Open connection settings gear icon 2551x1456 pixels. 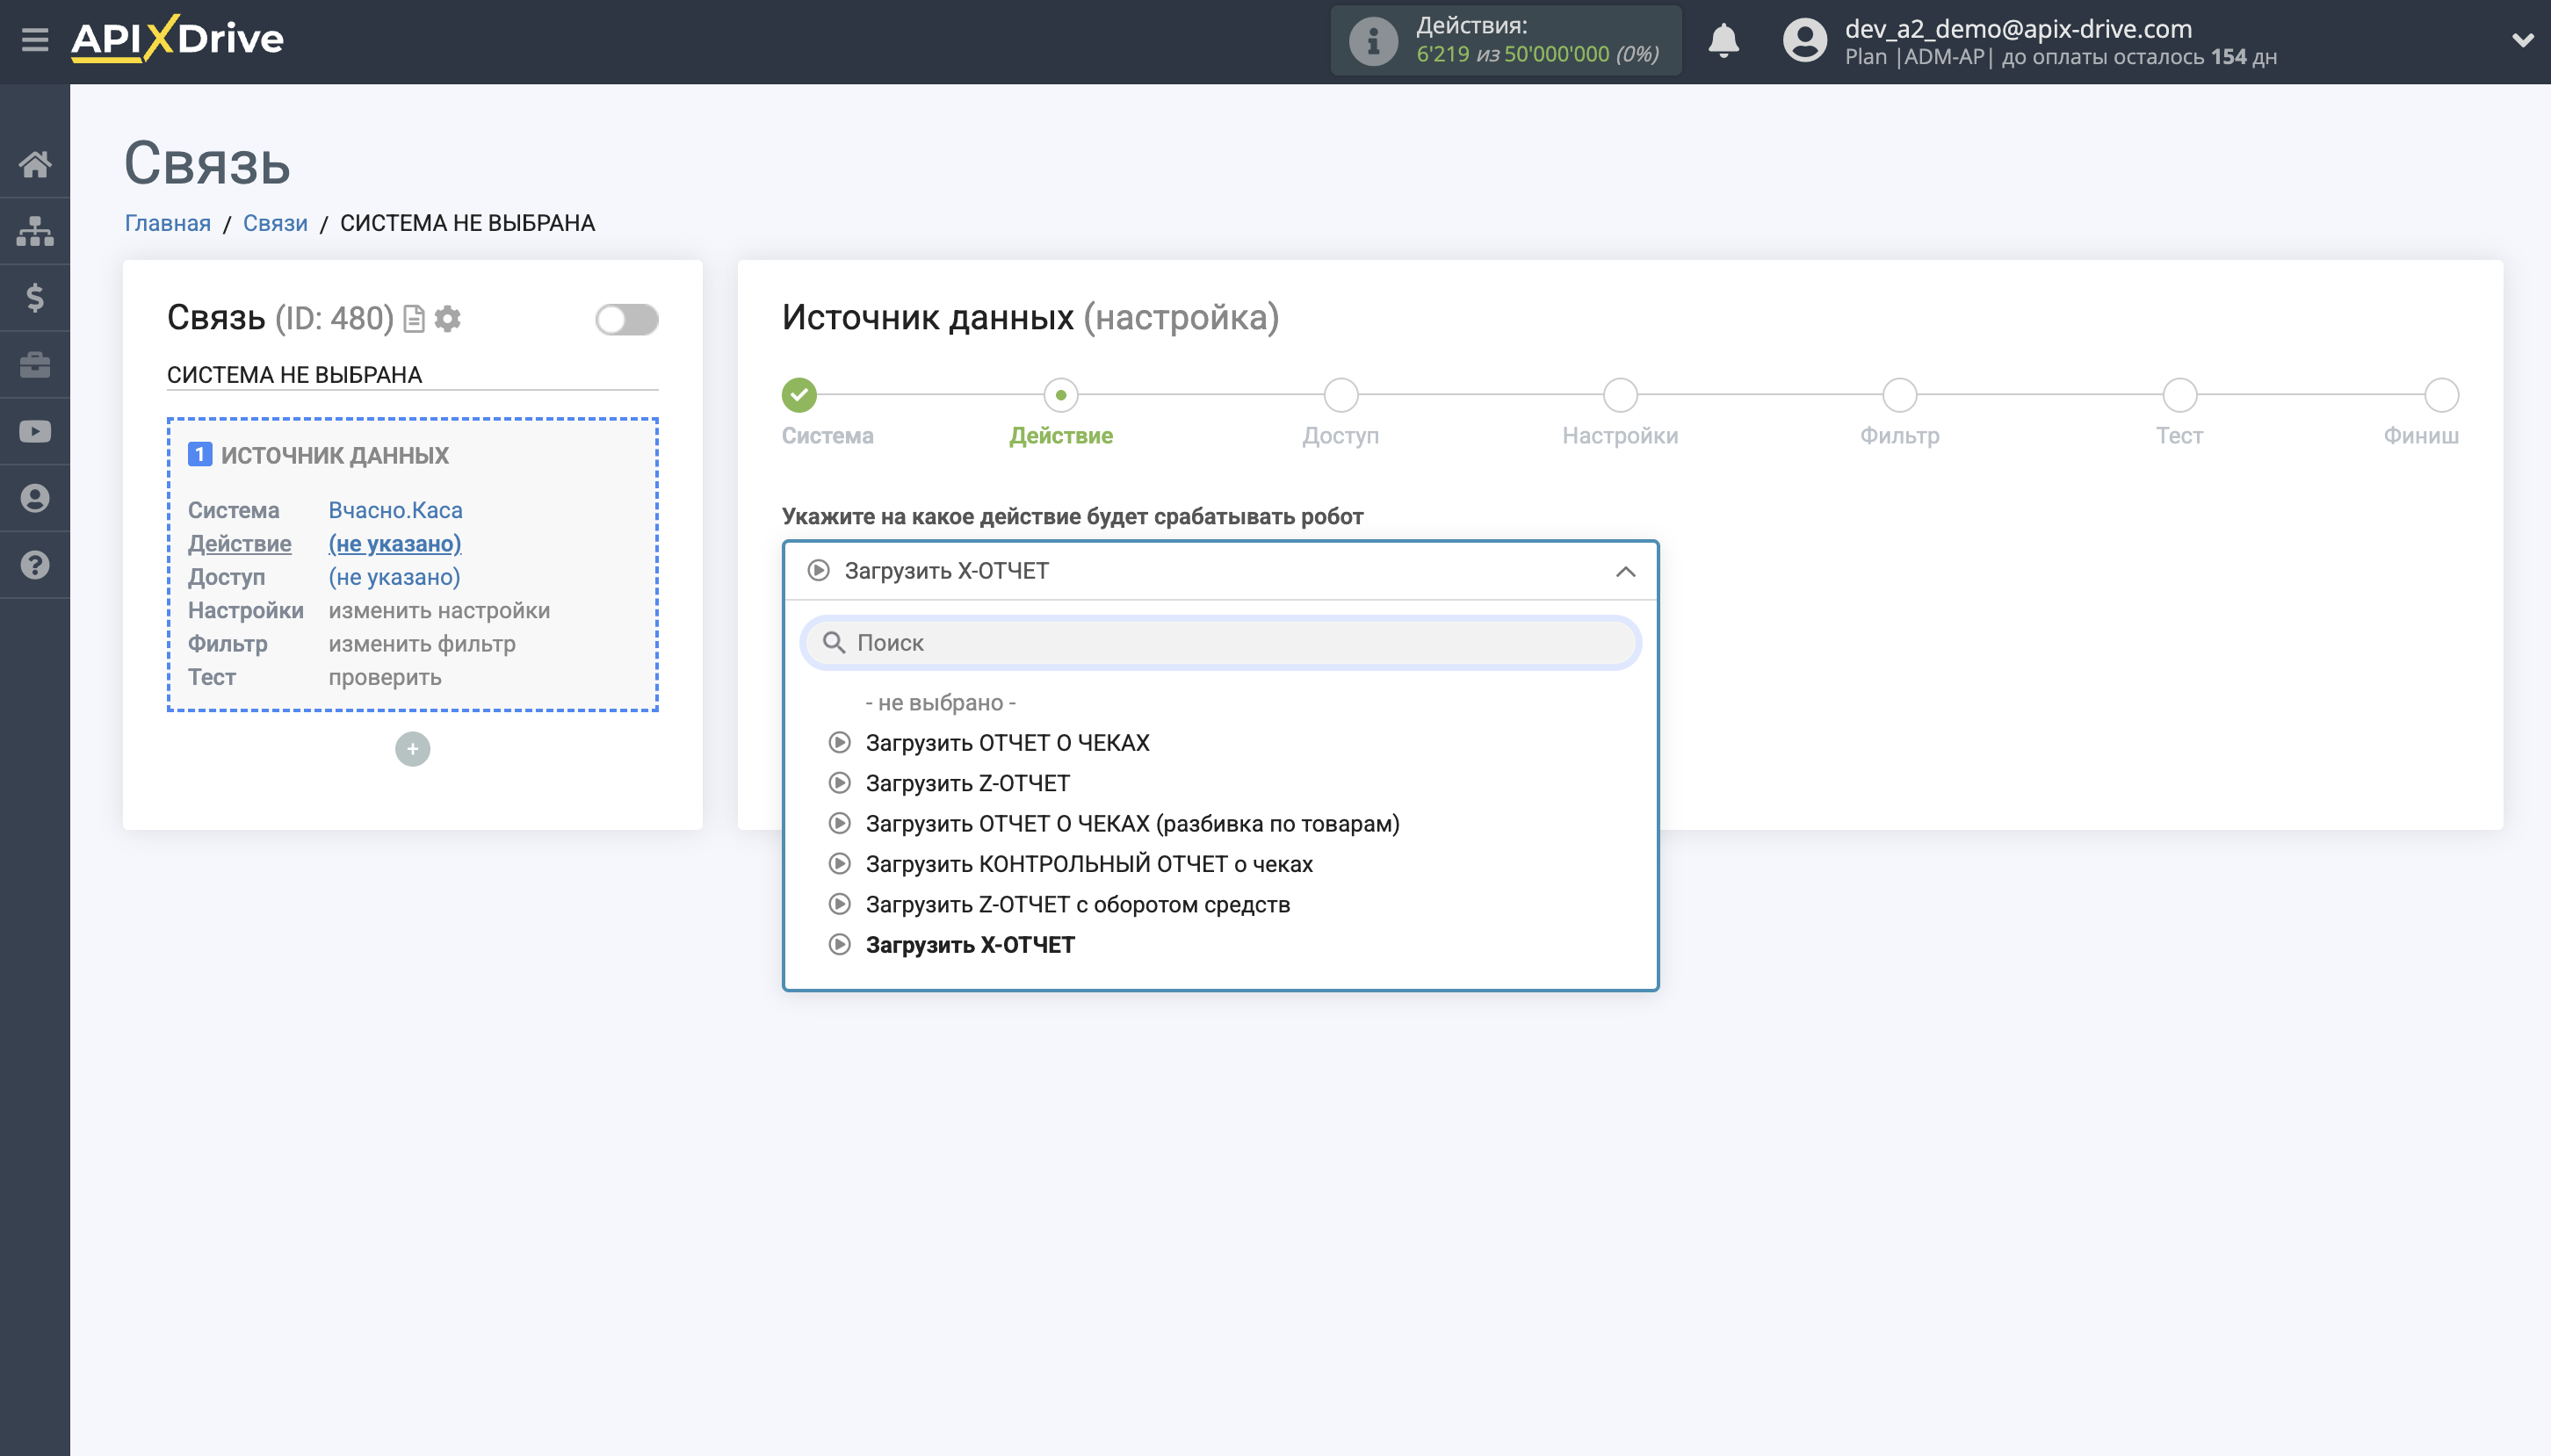click(x=448, y=319)
